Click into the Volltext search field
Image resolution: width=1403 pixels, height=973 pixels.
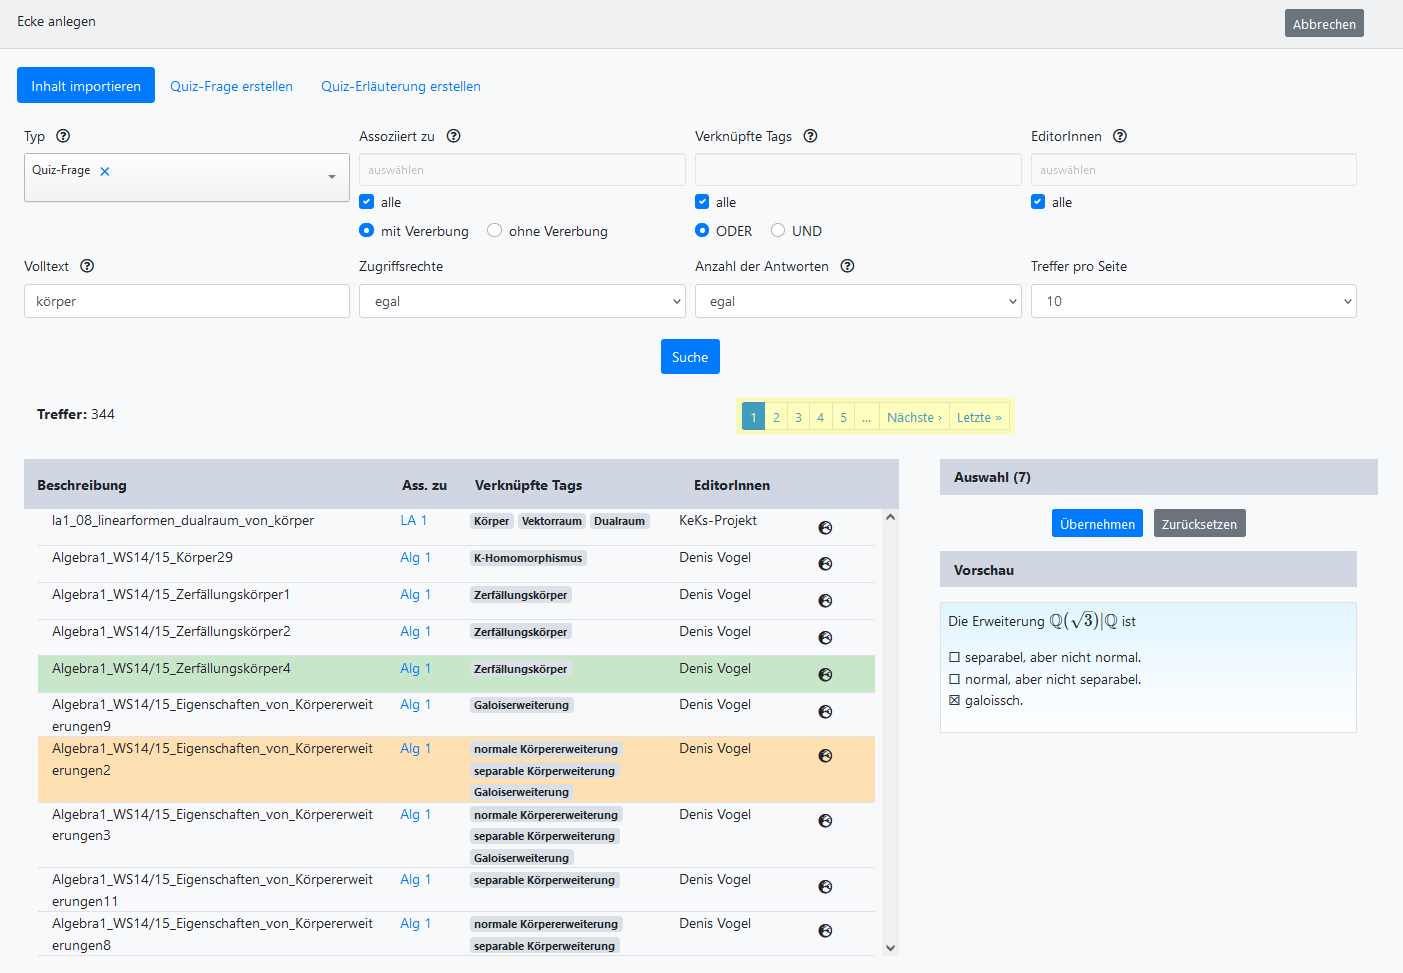[x=187, y=301]
